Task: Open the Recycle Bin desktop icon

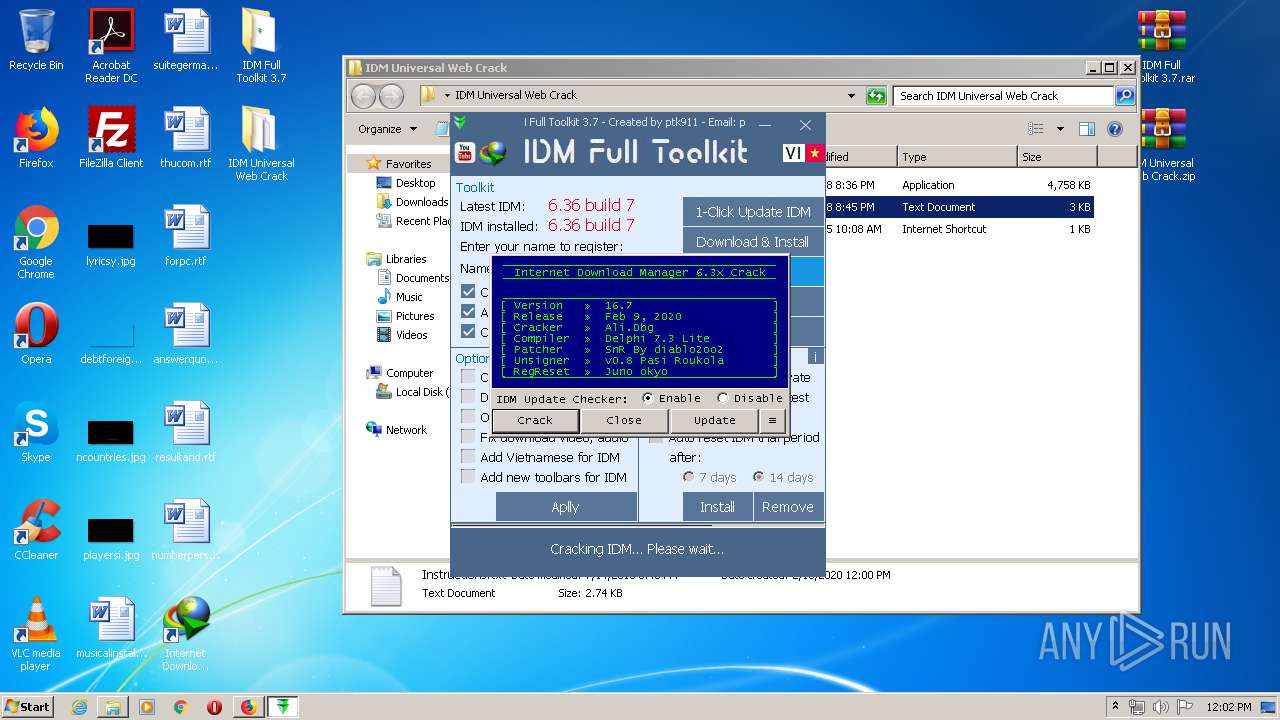Action: tap(36, 41)
